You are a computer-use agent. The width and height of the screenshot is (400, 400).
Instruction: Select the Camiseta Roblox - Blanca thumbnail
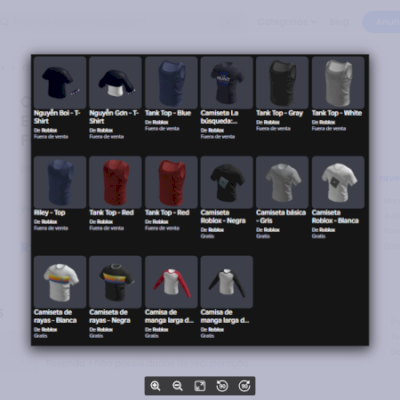(x=338, y=182)
